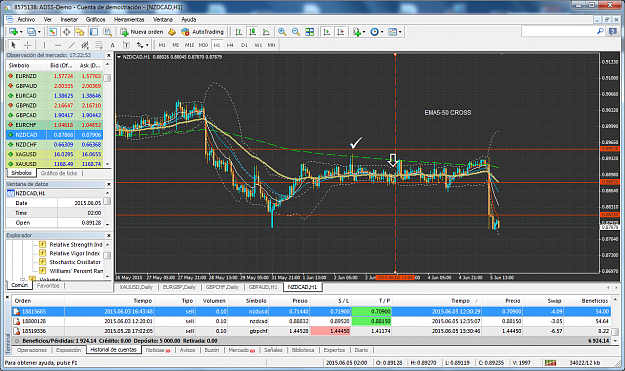
Task: Click the search magnifier icon
Action: 600,31
